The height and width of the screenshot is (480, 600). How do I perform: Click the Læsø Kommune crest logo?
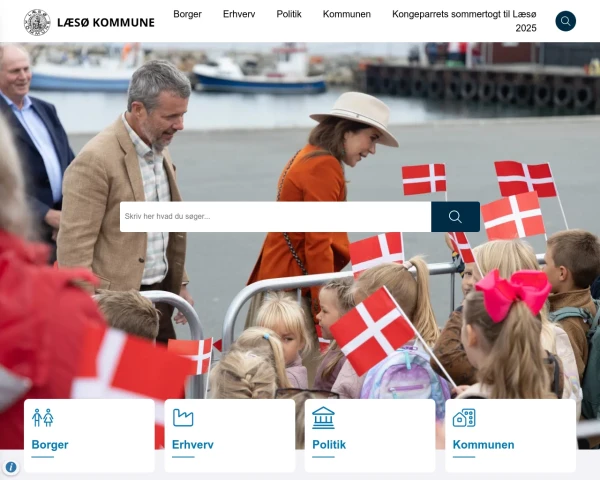[37, 23]
